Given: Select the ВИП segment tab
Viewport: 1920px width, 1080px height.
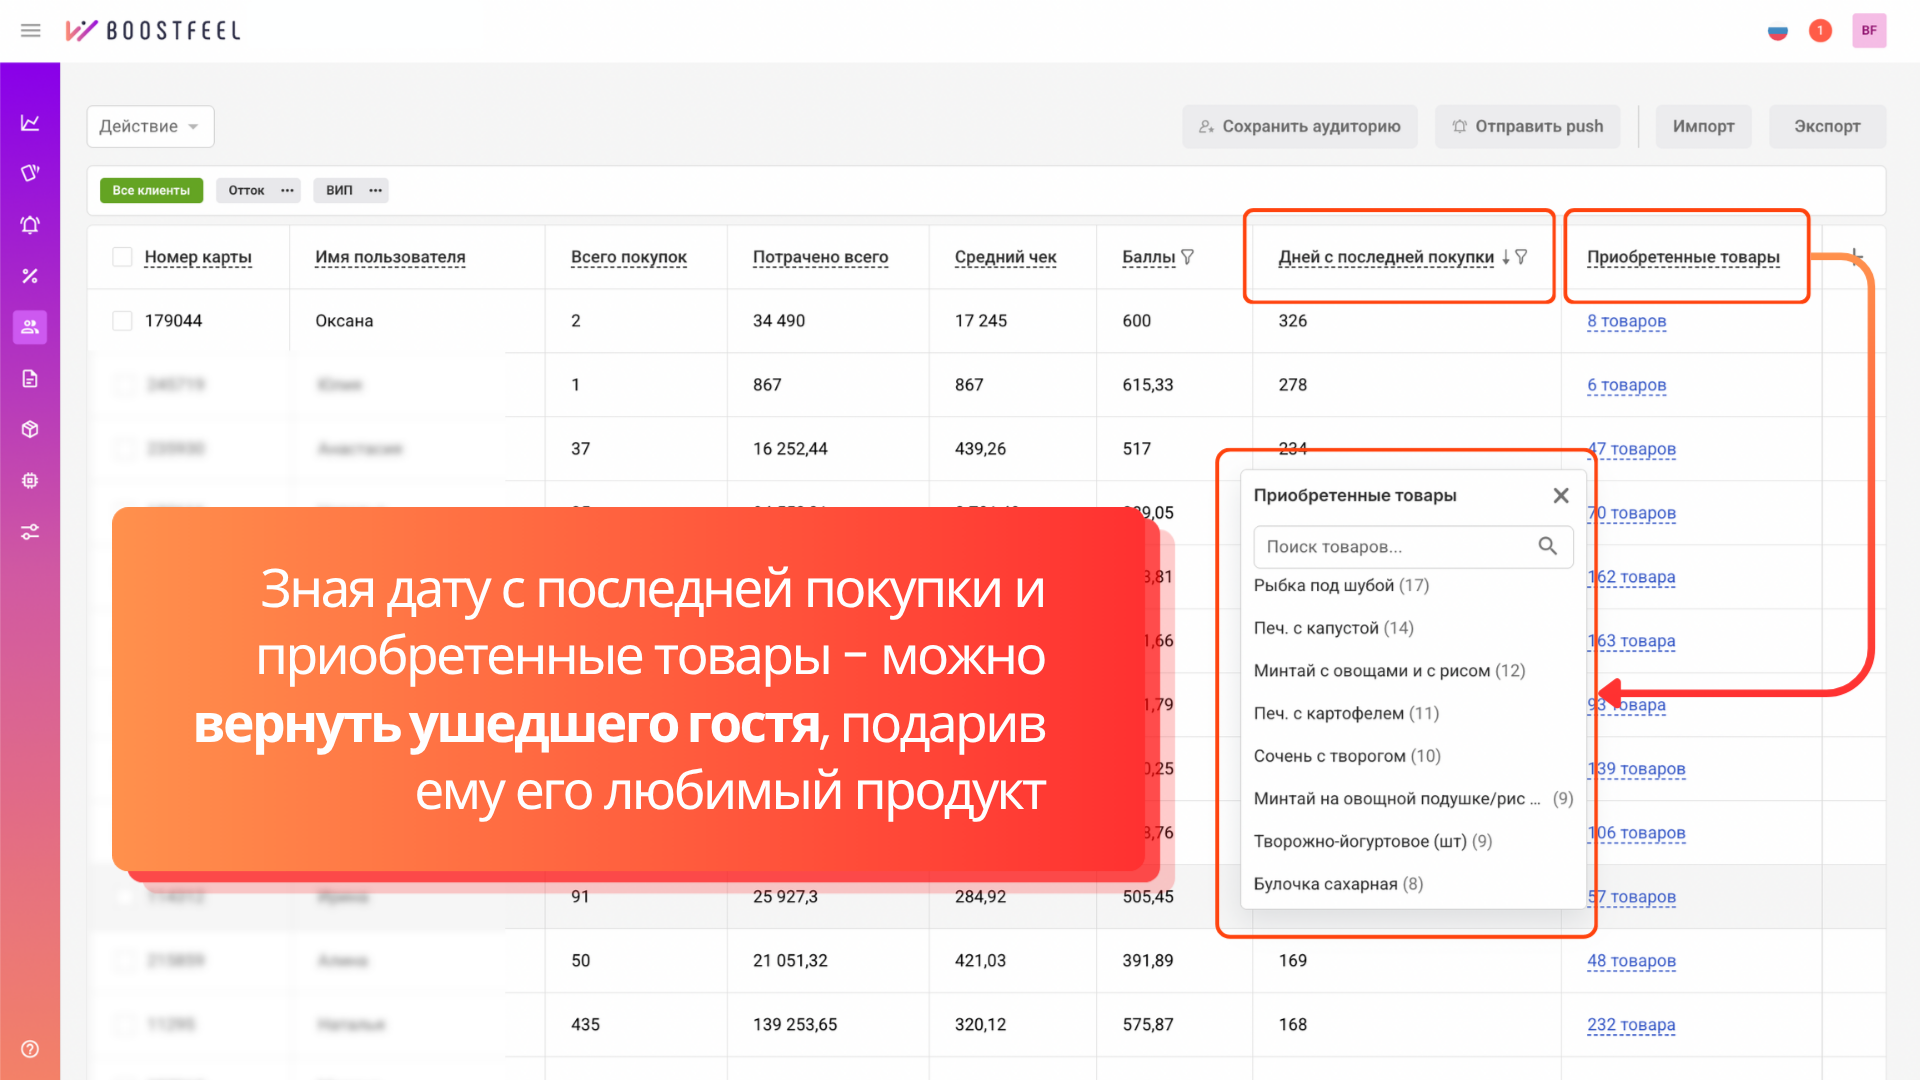Looking at the screenshot, I should point(339,190).
